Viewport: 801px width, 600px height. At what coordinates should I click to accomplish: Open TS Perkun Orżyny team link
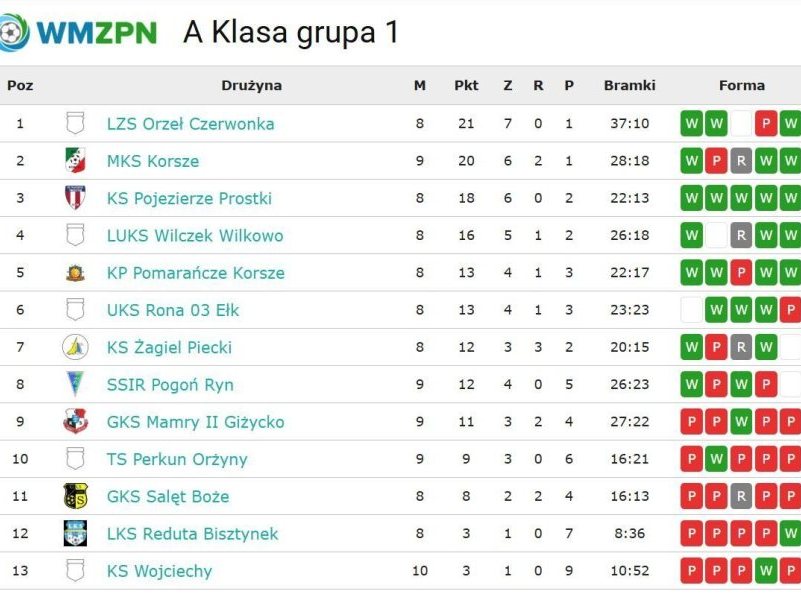click(x=177, y=460)
